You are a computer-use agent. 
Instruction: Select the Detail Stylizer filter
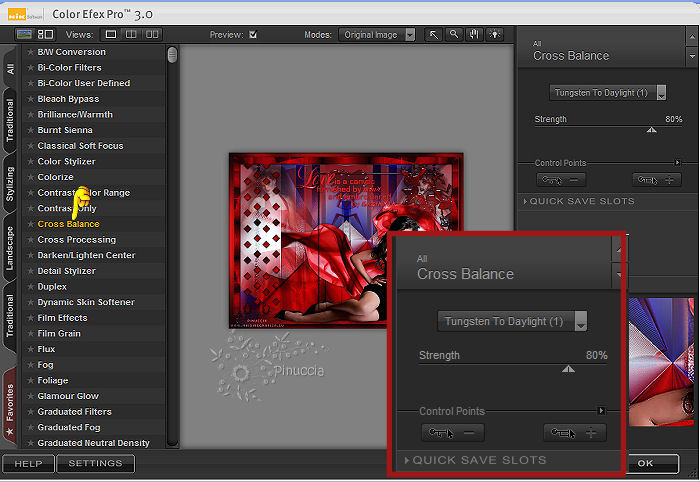(x=67, y=271)
